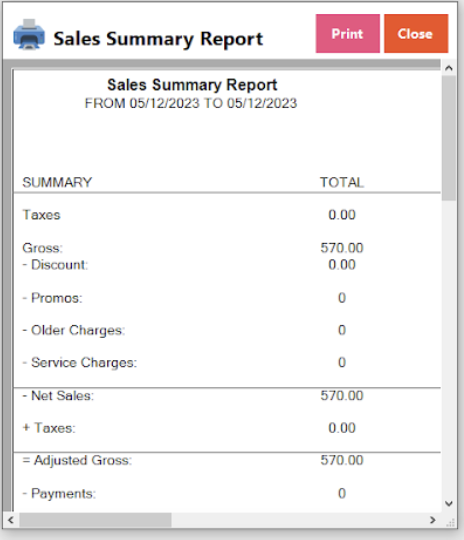Image resolution: width=464 pixels, height=540 pixels.
Task: Click the horizontal scrollbar right arrow
Action: coord(433,520)
